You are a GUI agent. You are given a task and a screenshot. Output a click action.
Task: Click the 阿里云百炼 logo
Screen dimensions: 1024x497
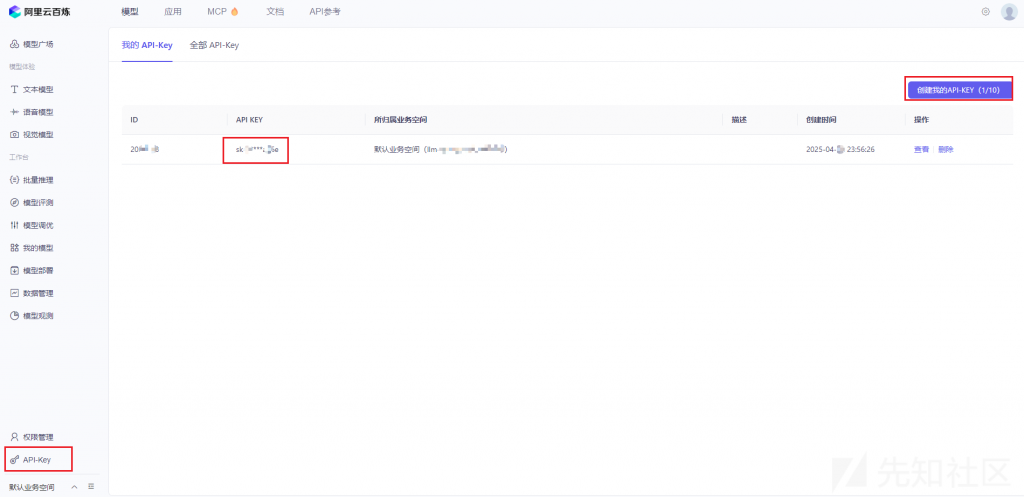point(39,12)
